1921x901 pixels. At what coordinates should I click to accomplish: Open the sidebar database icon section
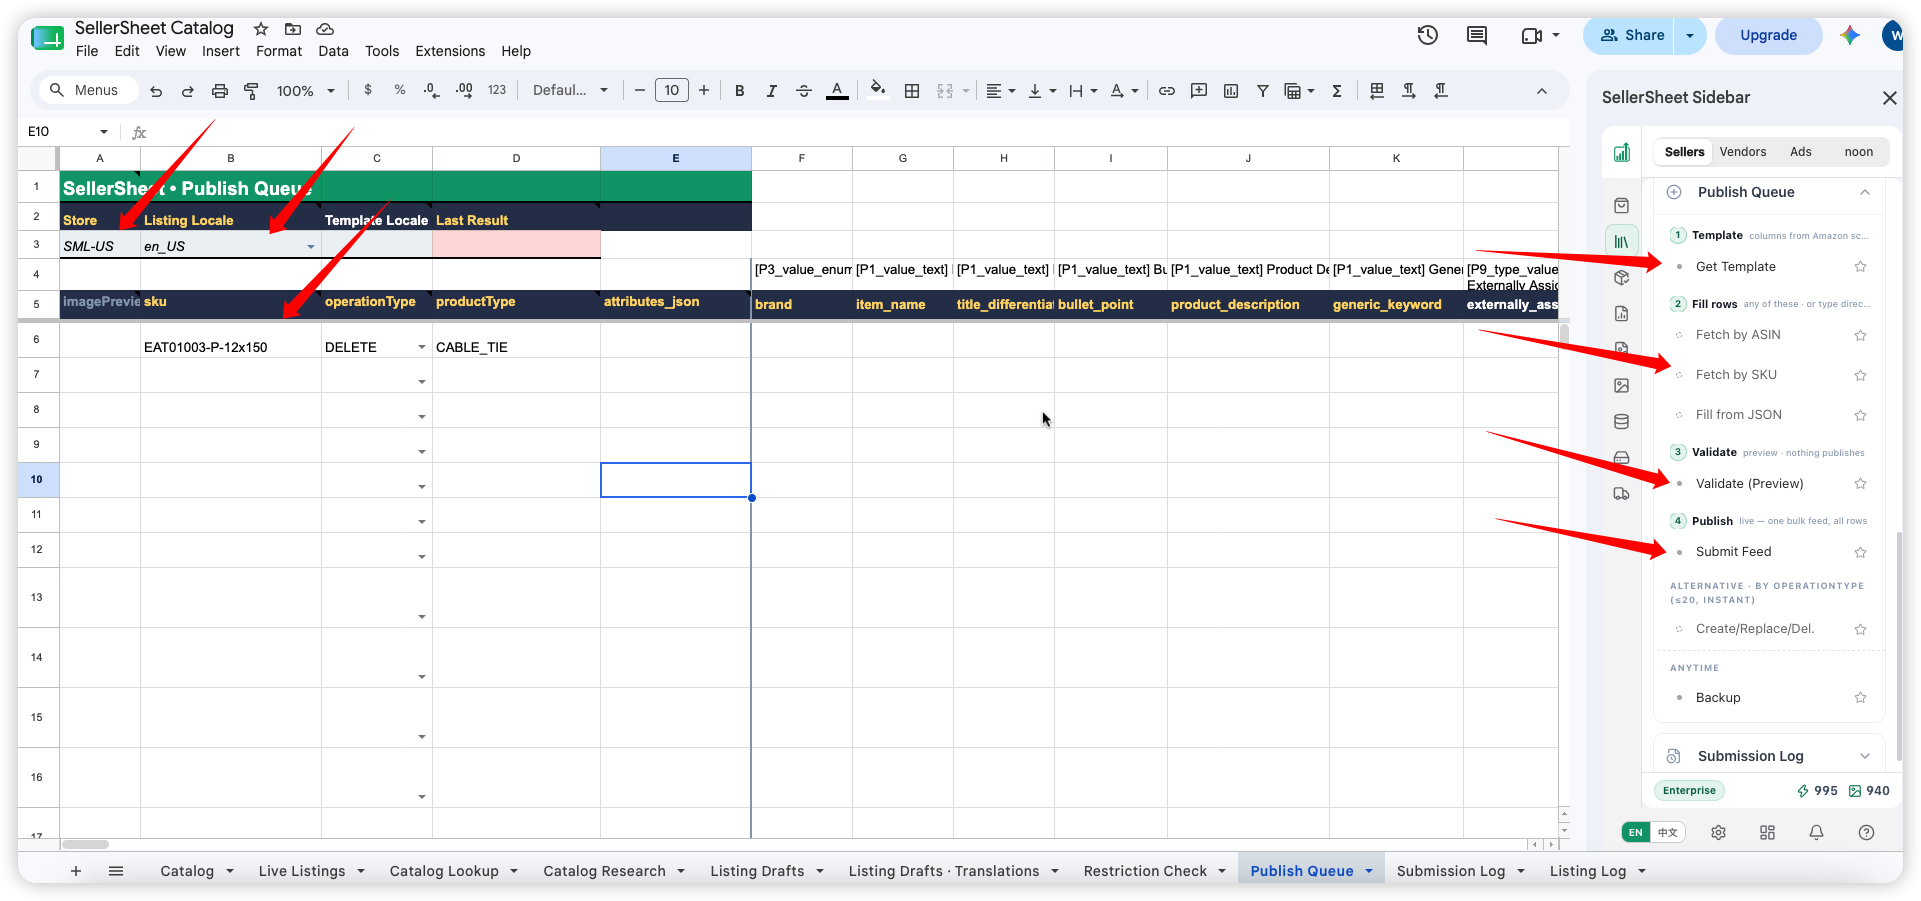(1622, 422)
